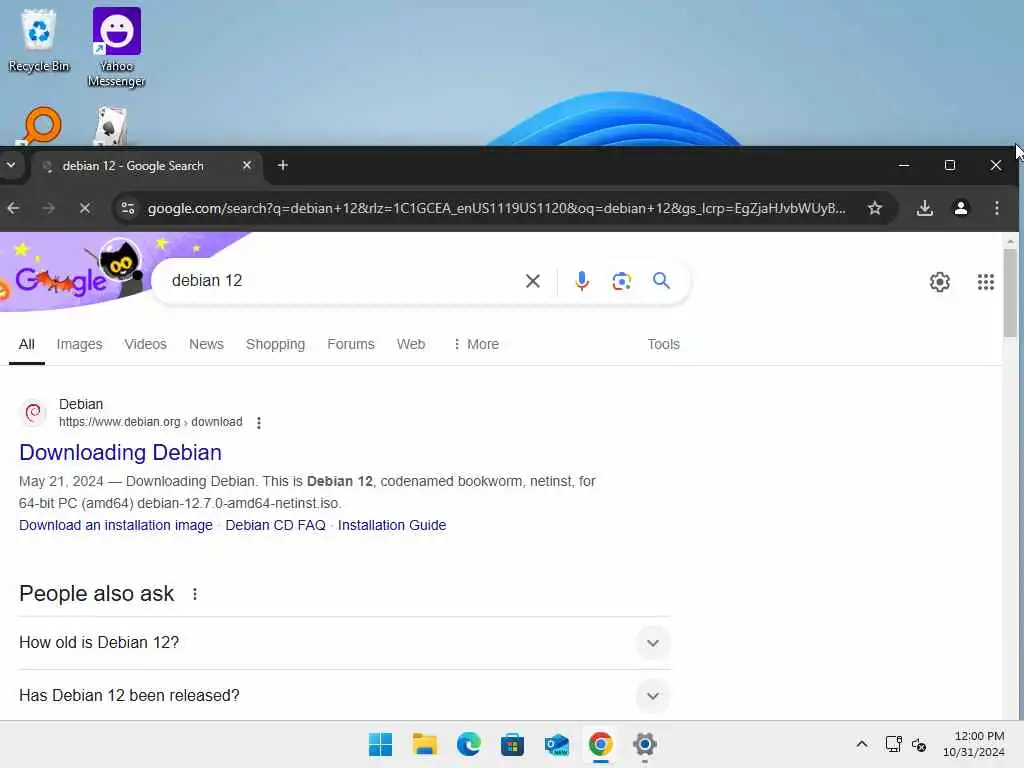The width and height of the screenshot is (1024, 768).
Task: Switch to Shopping results tab
Action: pos(276,344)
